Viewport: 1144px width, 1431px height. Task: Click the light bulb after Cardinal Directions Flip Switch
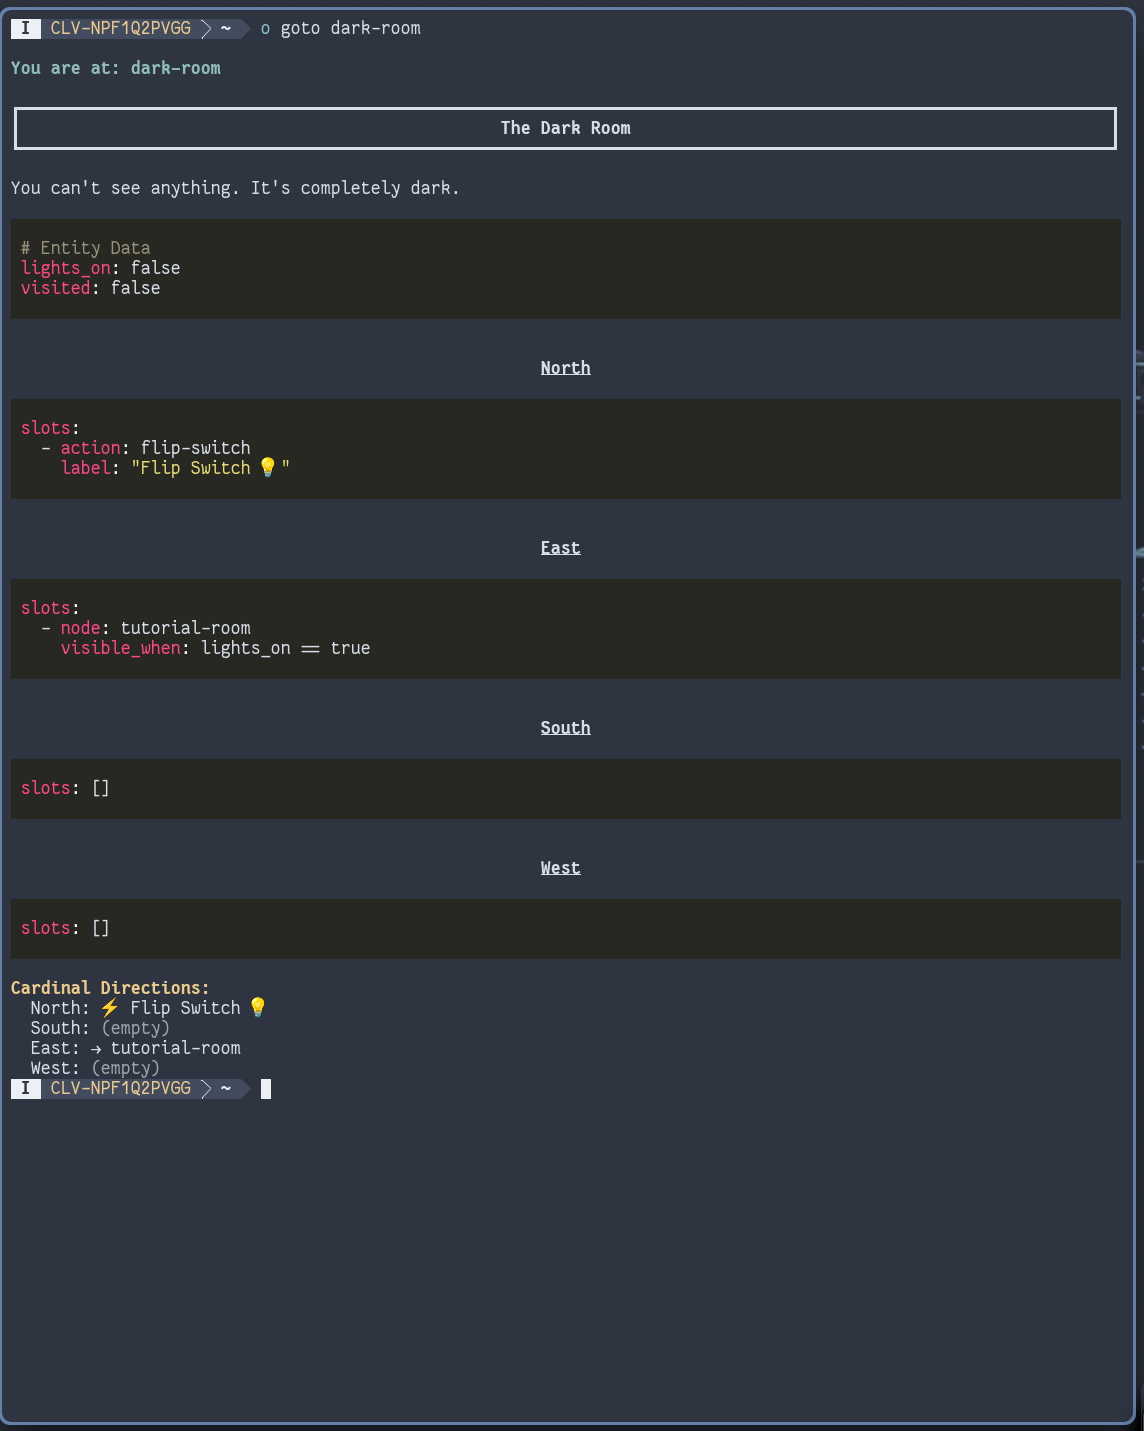tap(258, 1008)
